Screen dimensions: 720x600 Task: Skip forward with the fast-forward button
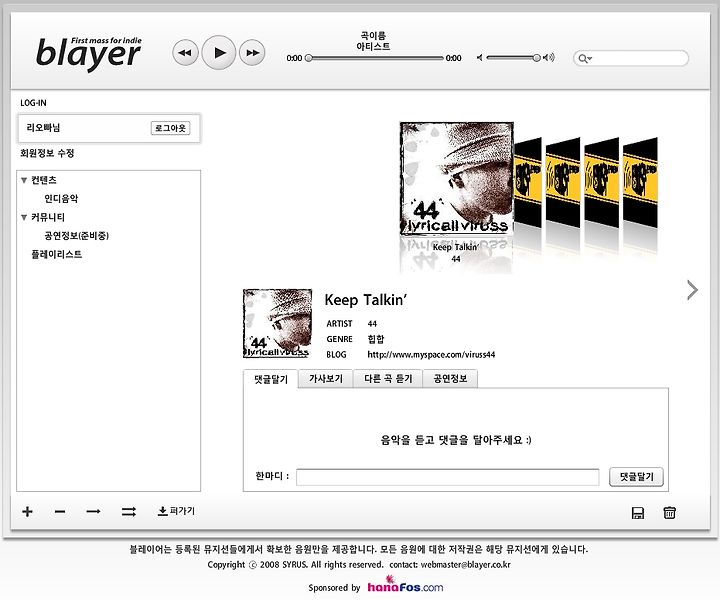252,53
